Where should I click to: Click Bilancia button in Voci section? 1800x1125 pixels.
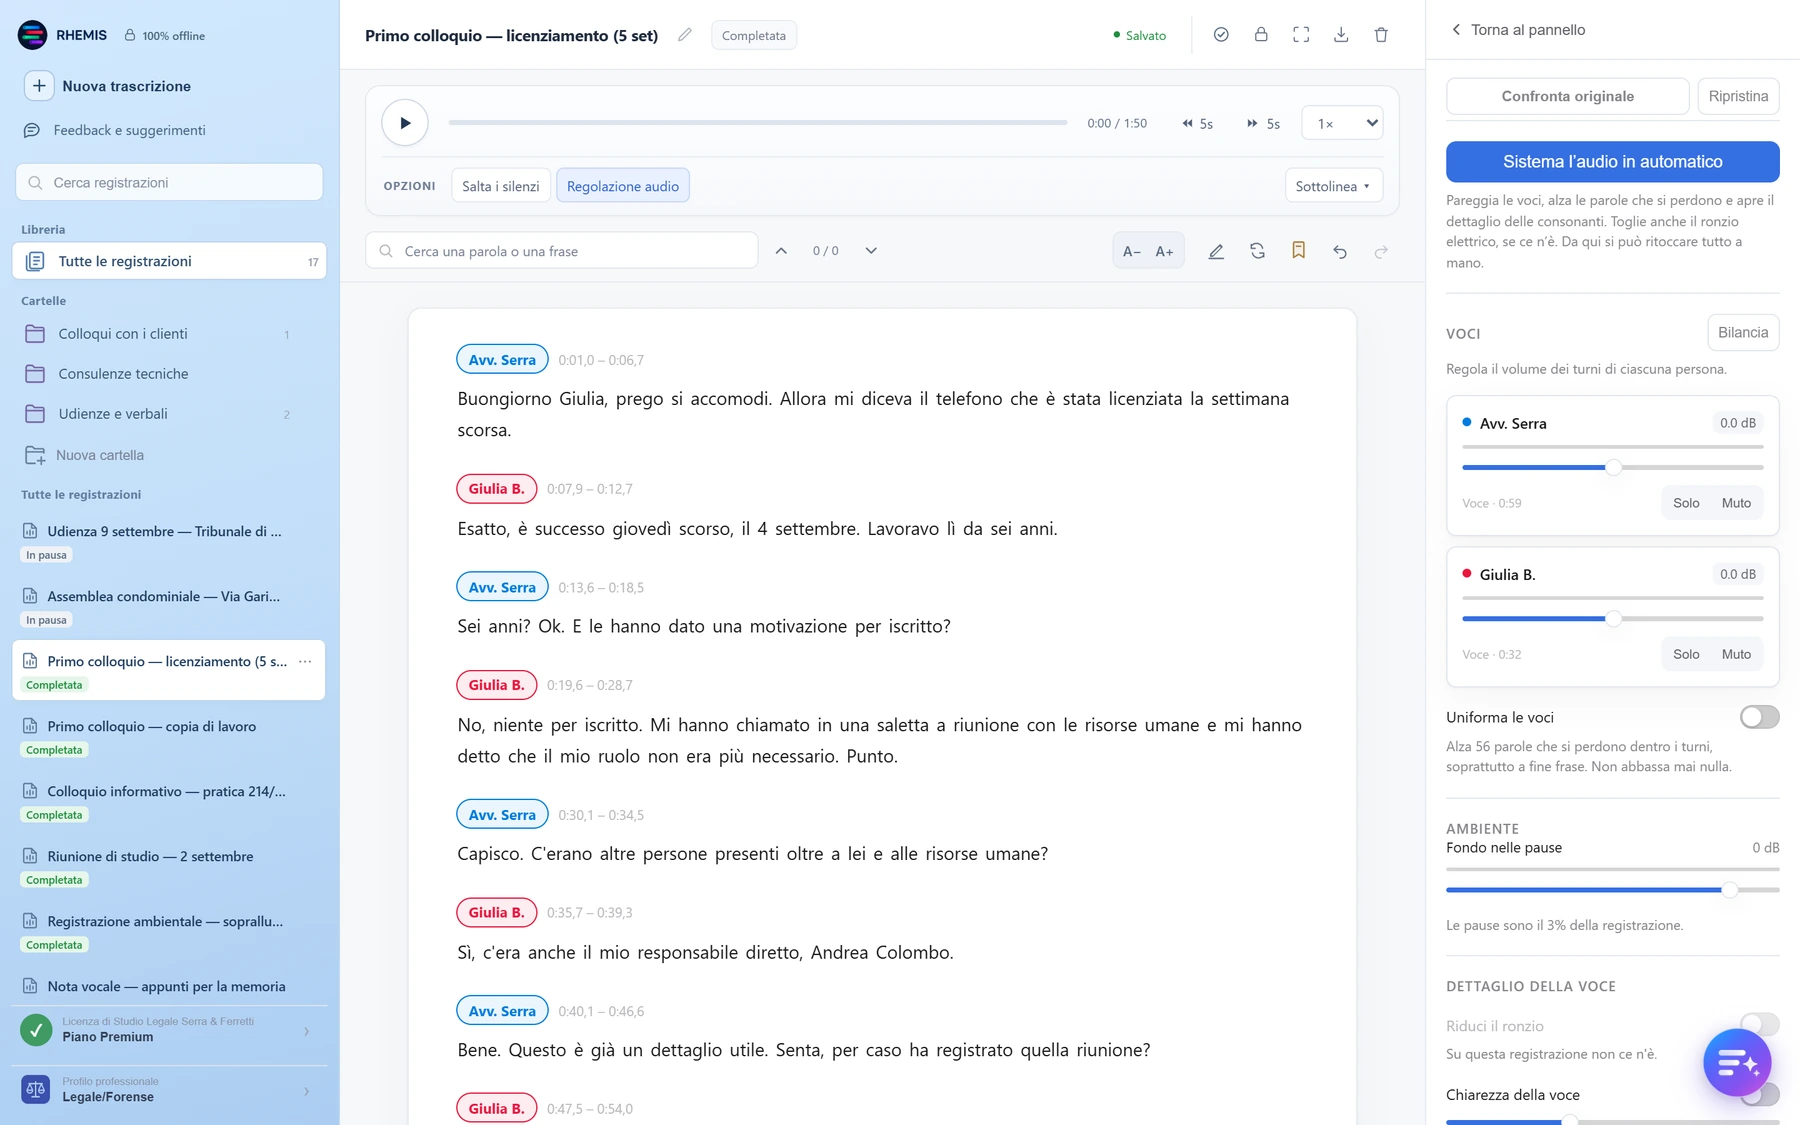pyautogui.click(x=1742, y=333)
